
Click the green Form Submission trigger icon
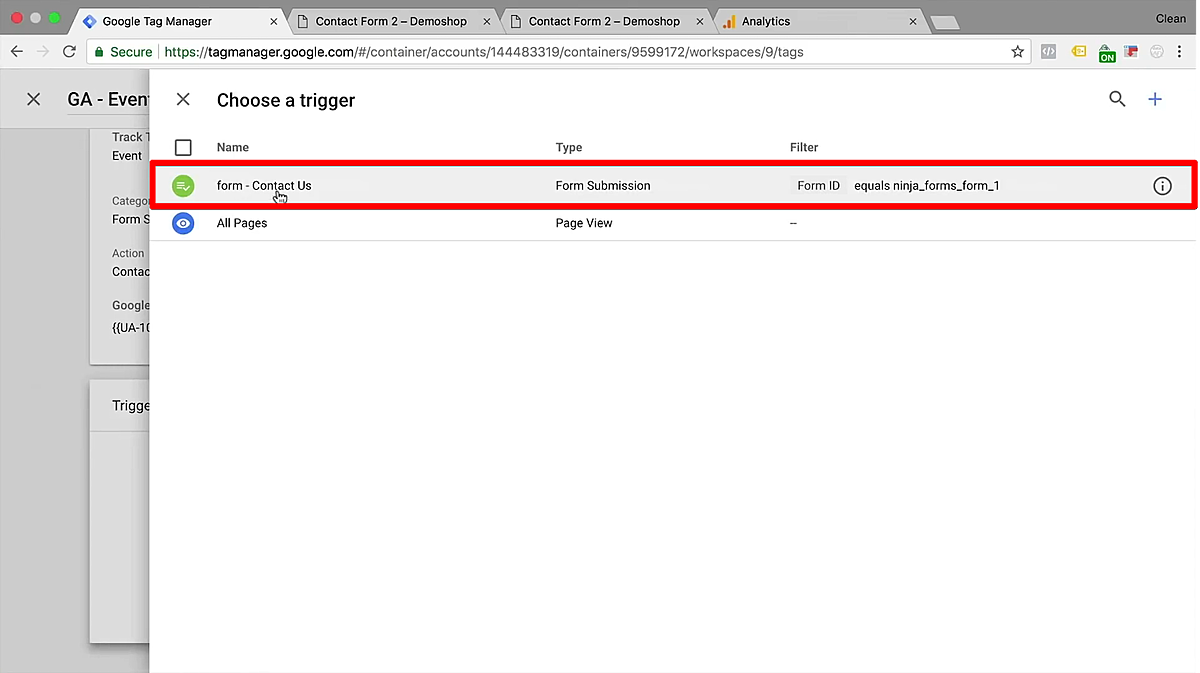183,186
